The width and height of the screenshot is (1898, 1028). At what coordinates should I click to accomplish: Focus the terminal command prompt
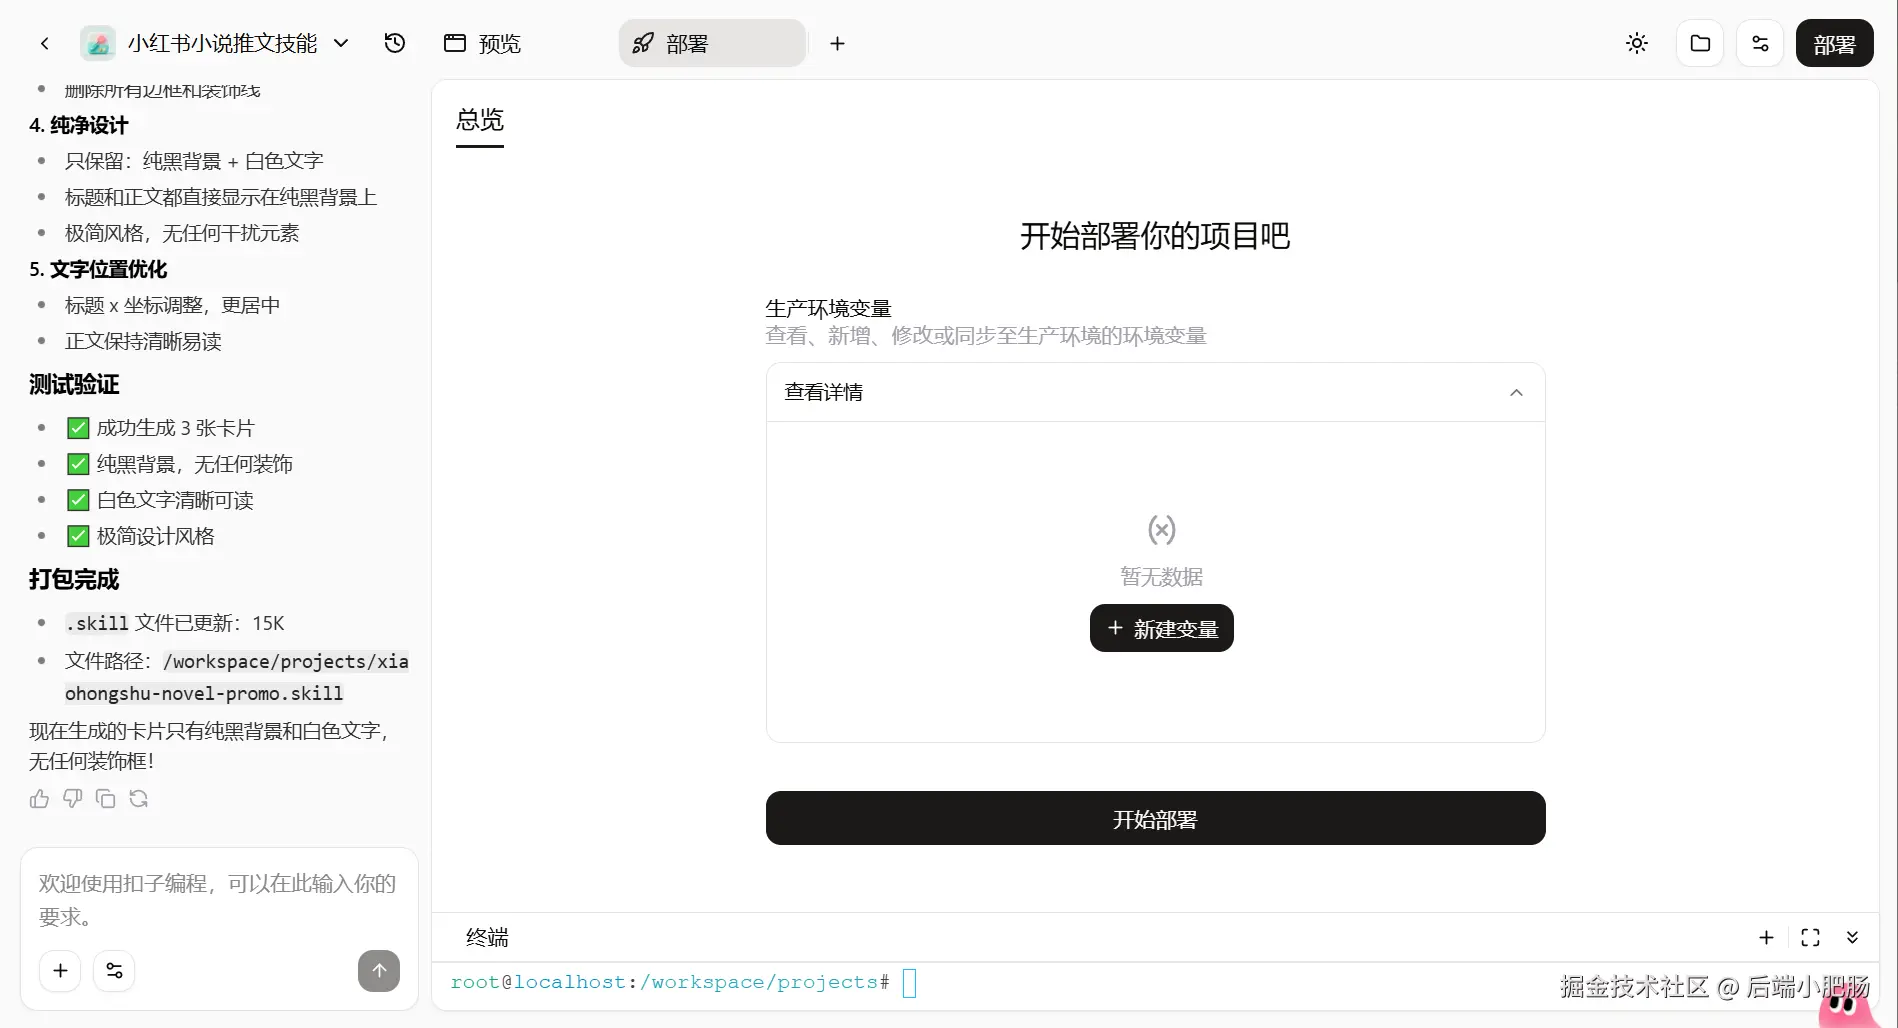tap(909, 982)
